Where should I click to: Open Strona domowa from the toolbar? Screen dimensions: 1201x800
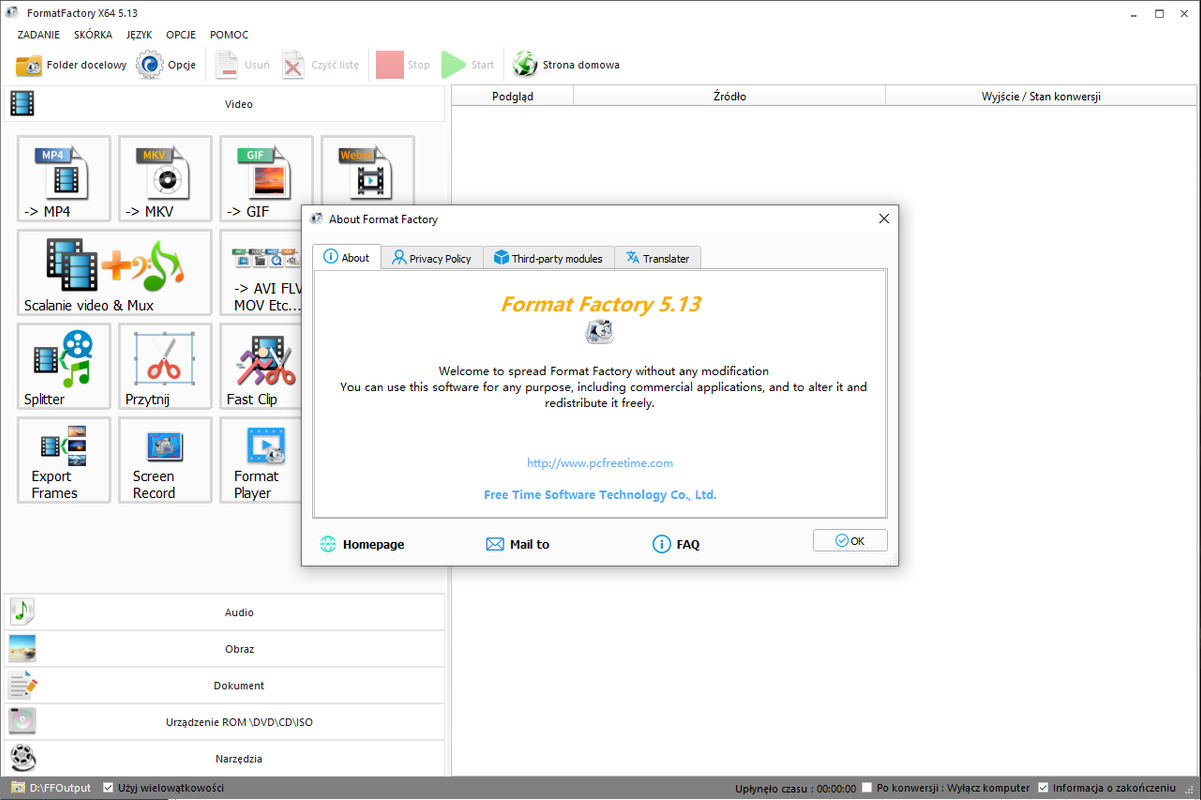pyautogui.click(x=566, y=65)
